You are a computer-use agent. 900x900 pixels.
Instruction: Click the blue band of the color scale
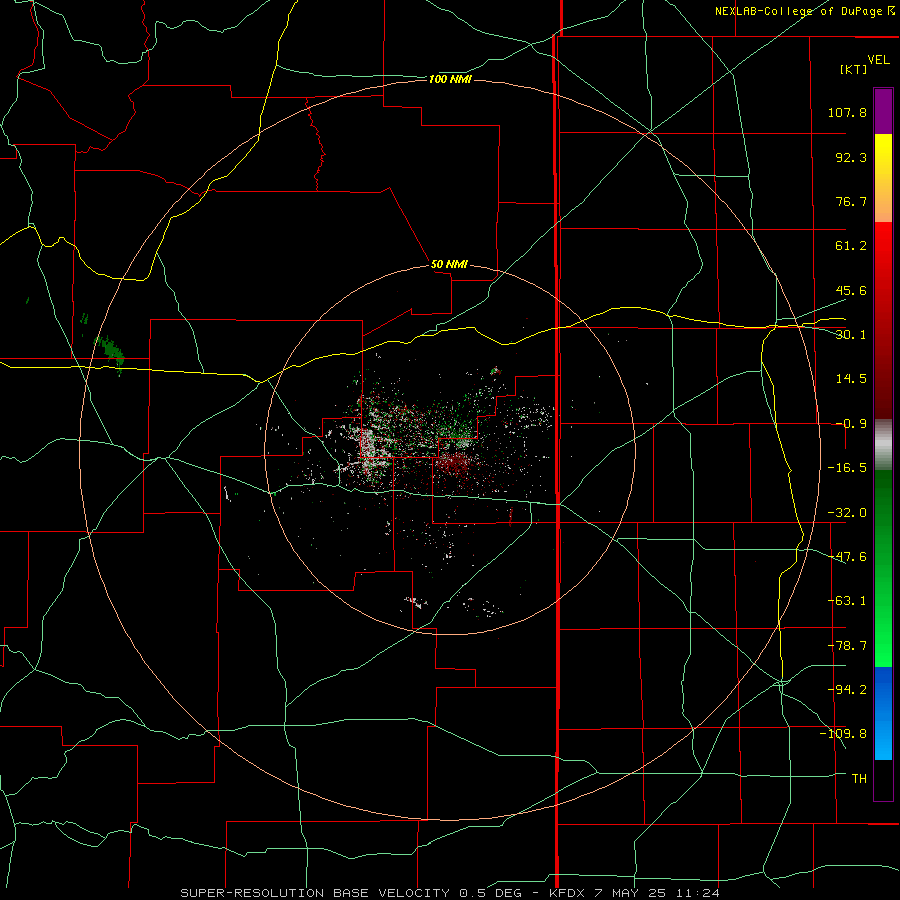coord(883,713)
